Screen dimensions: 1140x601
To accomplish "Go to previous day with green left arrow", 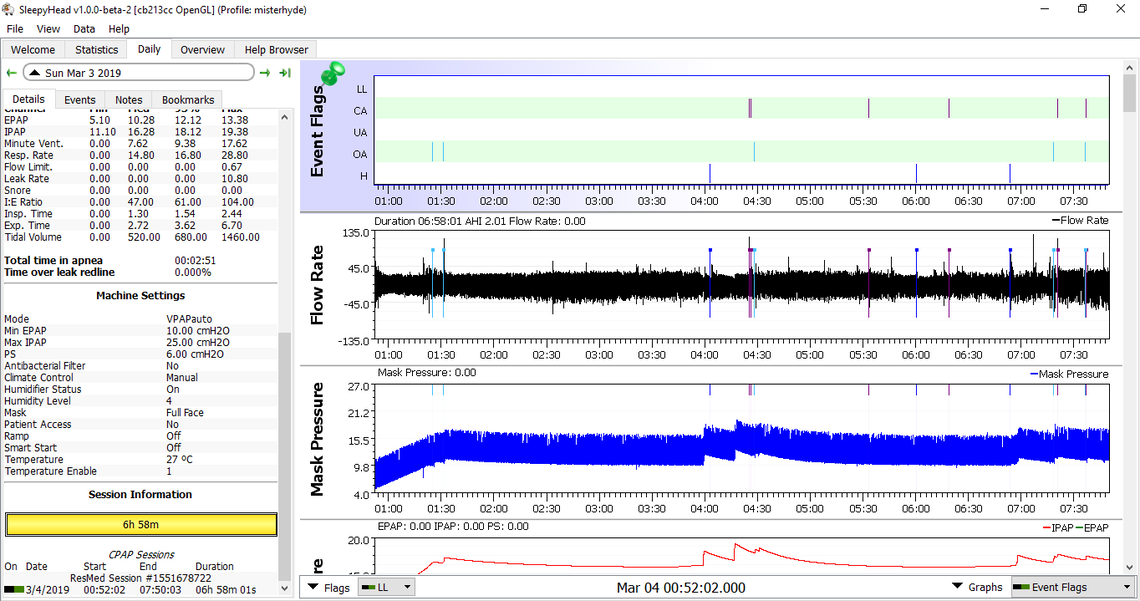I will pos(12,73).
